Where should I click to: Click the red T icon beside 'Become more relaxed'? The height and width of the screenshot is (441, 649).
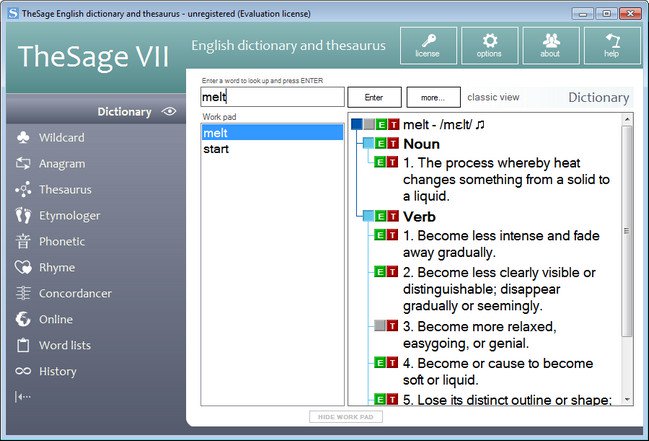[392, 325]
